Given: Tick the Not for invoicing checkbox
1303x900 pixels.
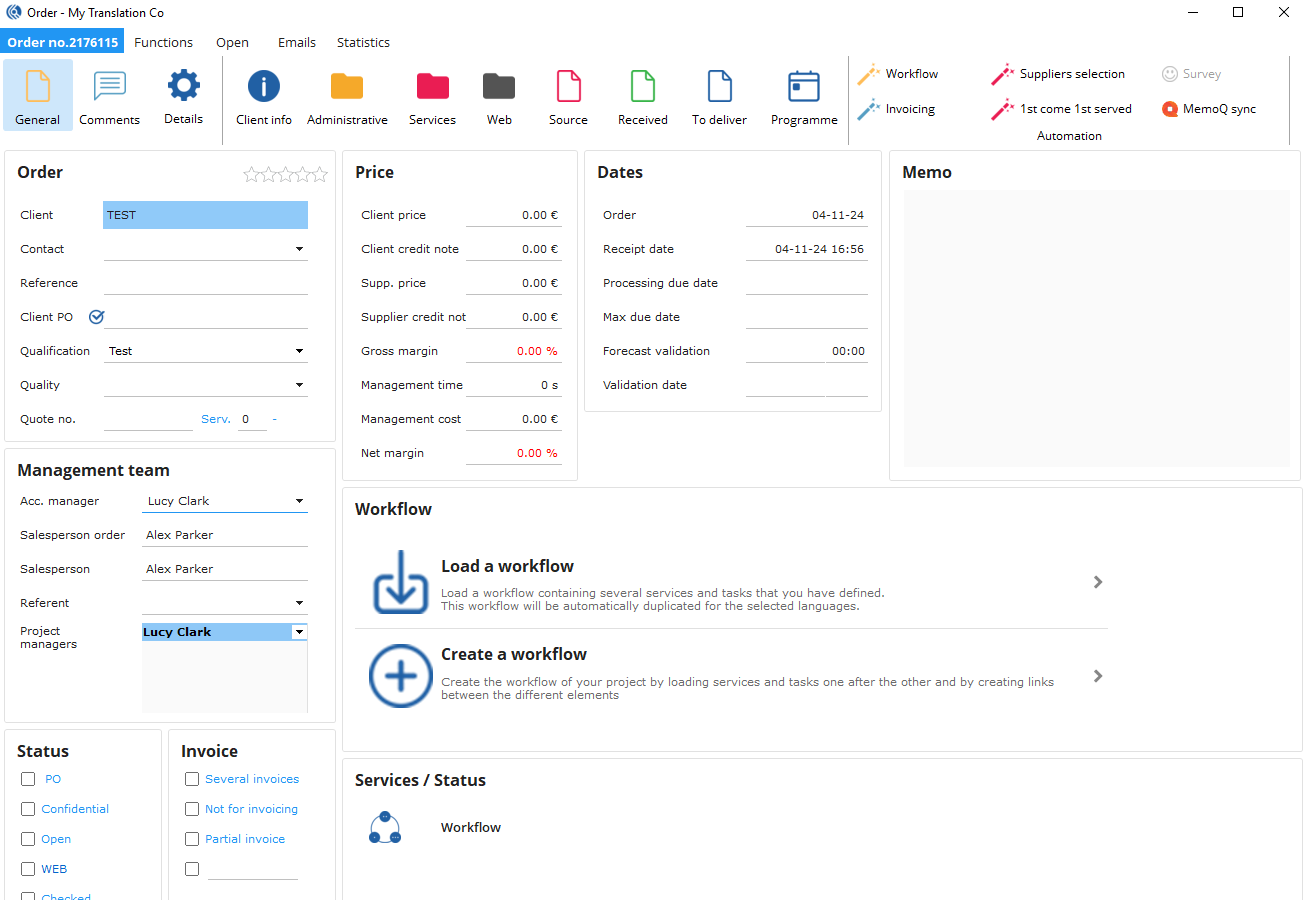Looking at the screenshot, I should point(192,809).
